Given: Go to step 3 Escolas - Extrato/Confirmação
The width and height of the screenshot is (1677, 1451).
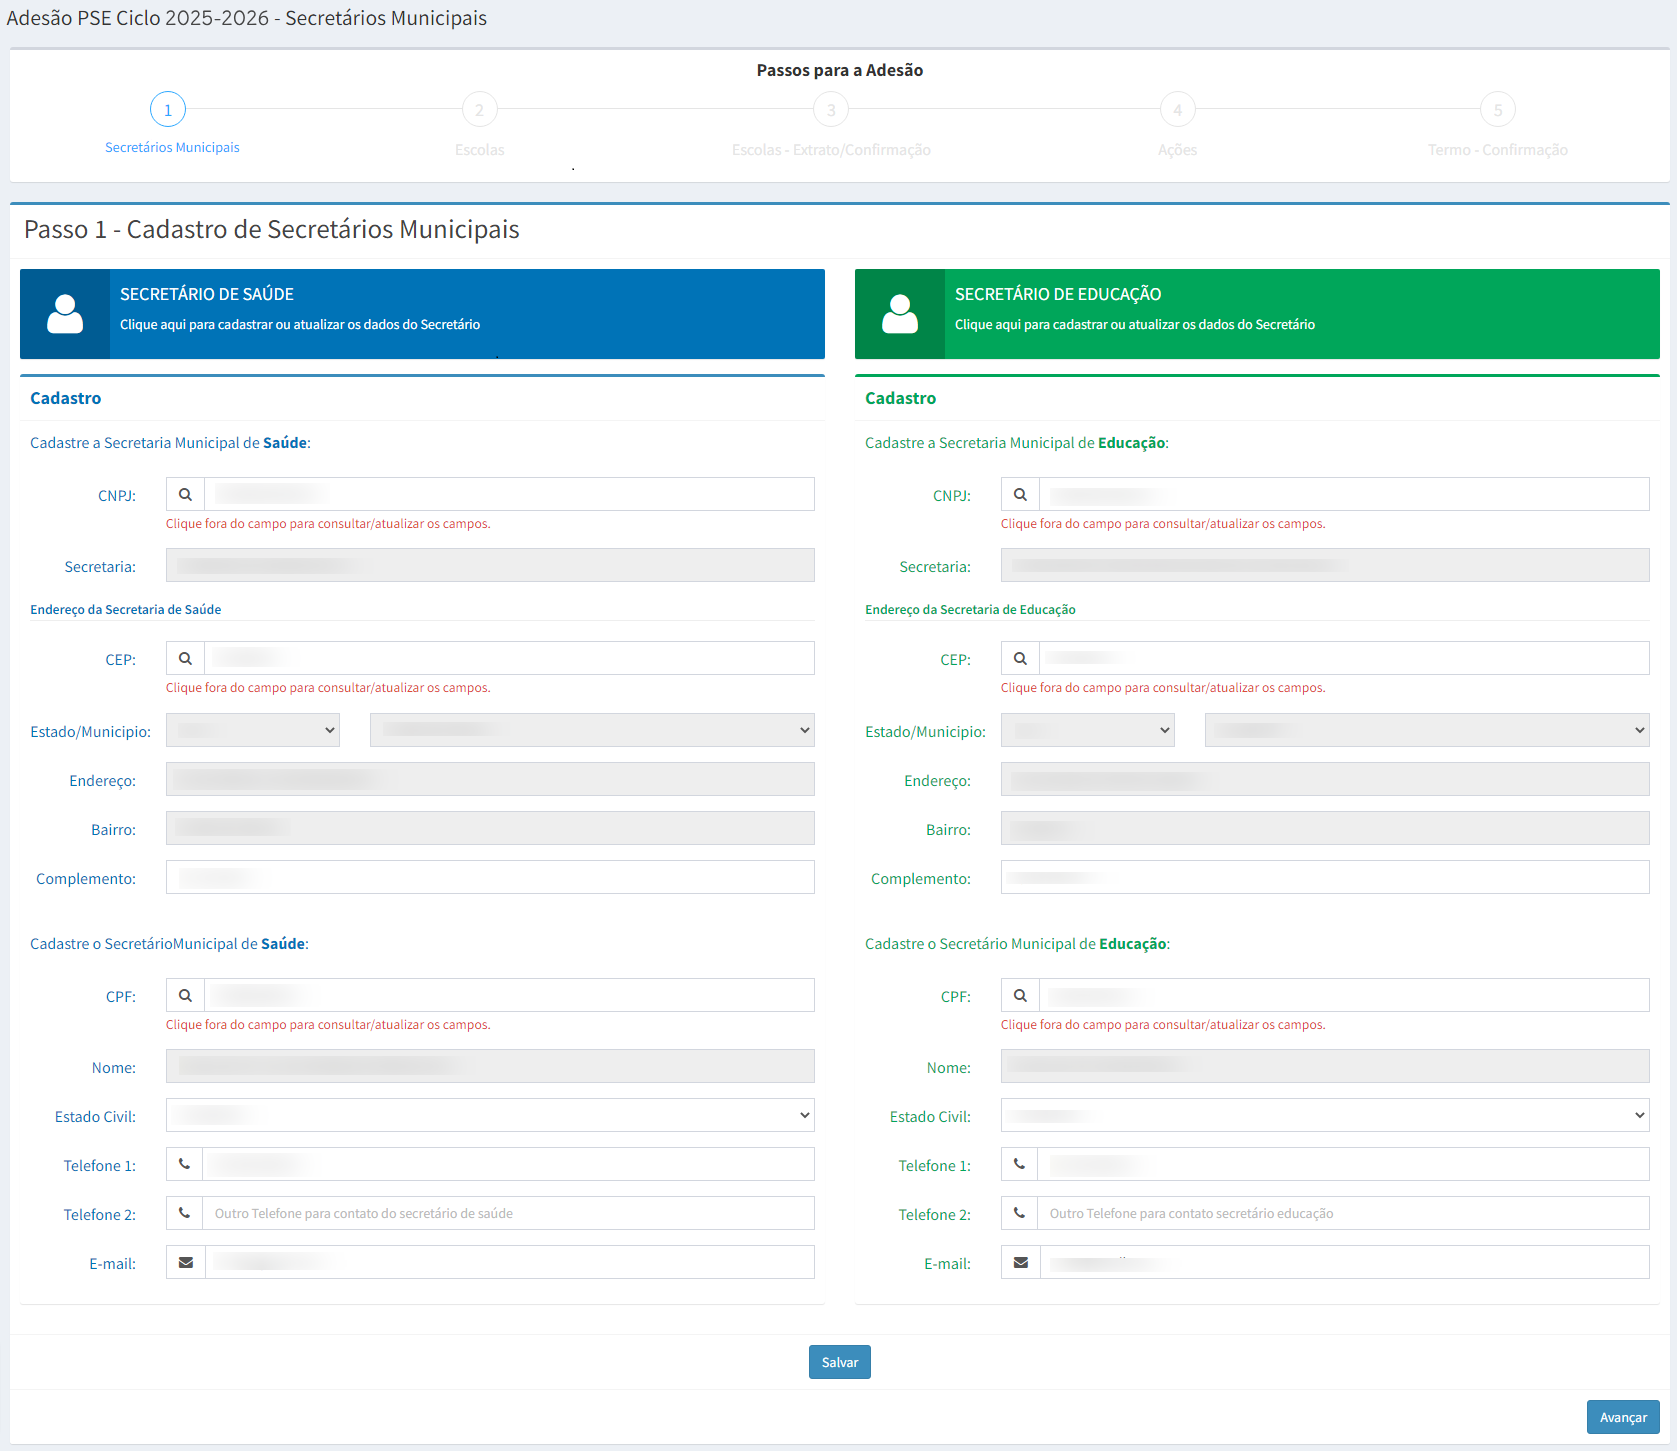Looking at the screenshot, I should 831,110.
